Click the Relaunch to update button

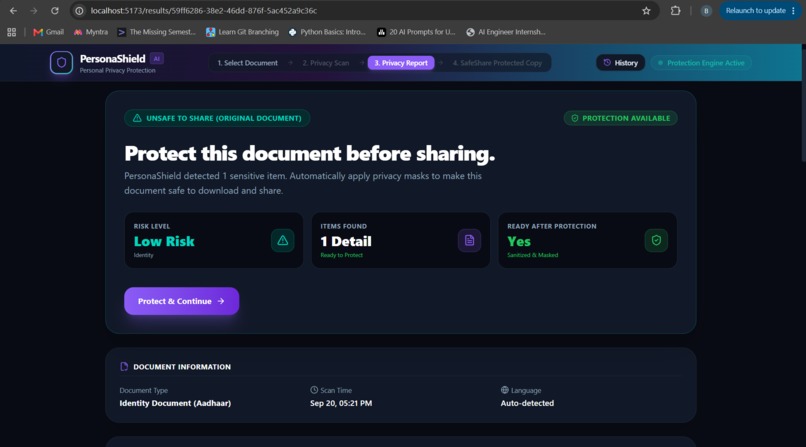pyautogui.click(x=756, y=11)
